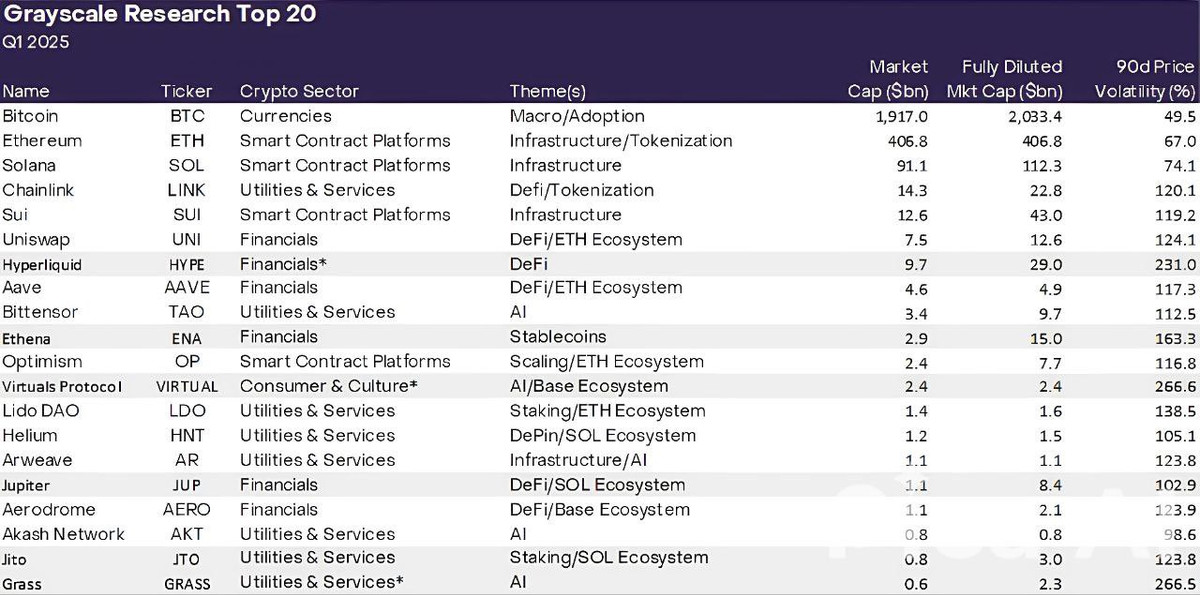Click the Akash Network name cell

click(x=63, y=534)
